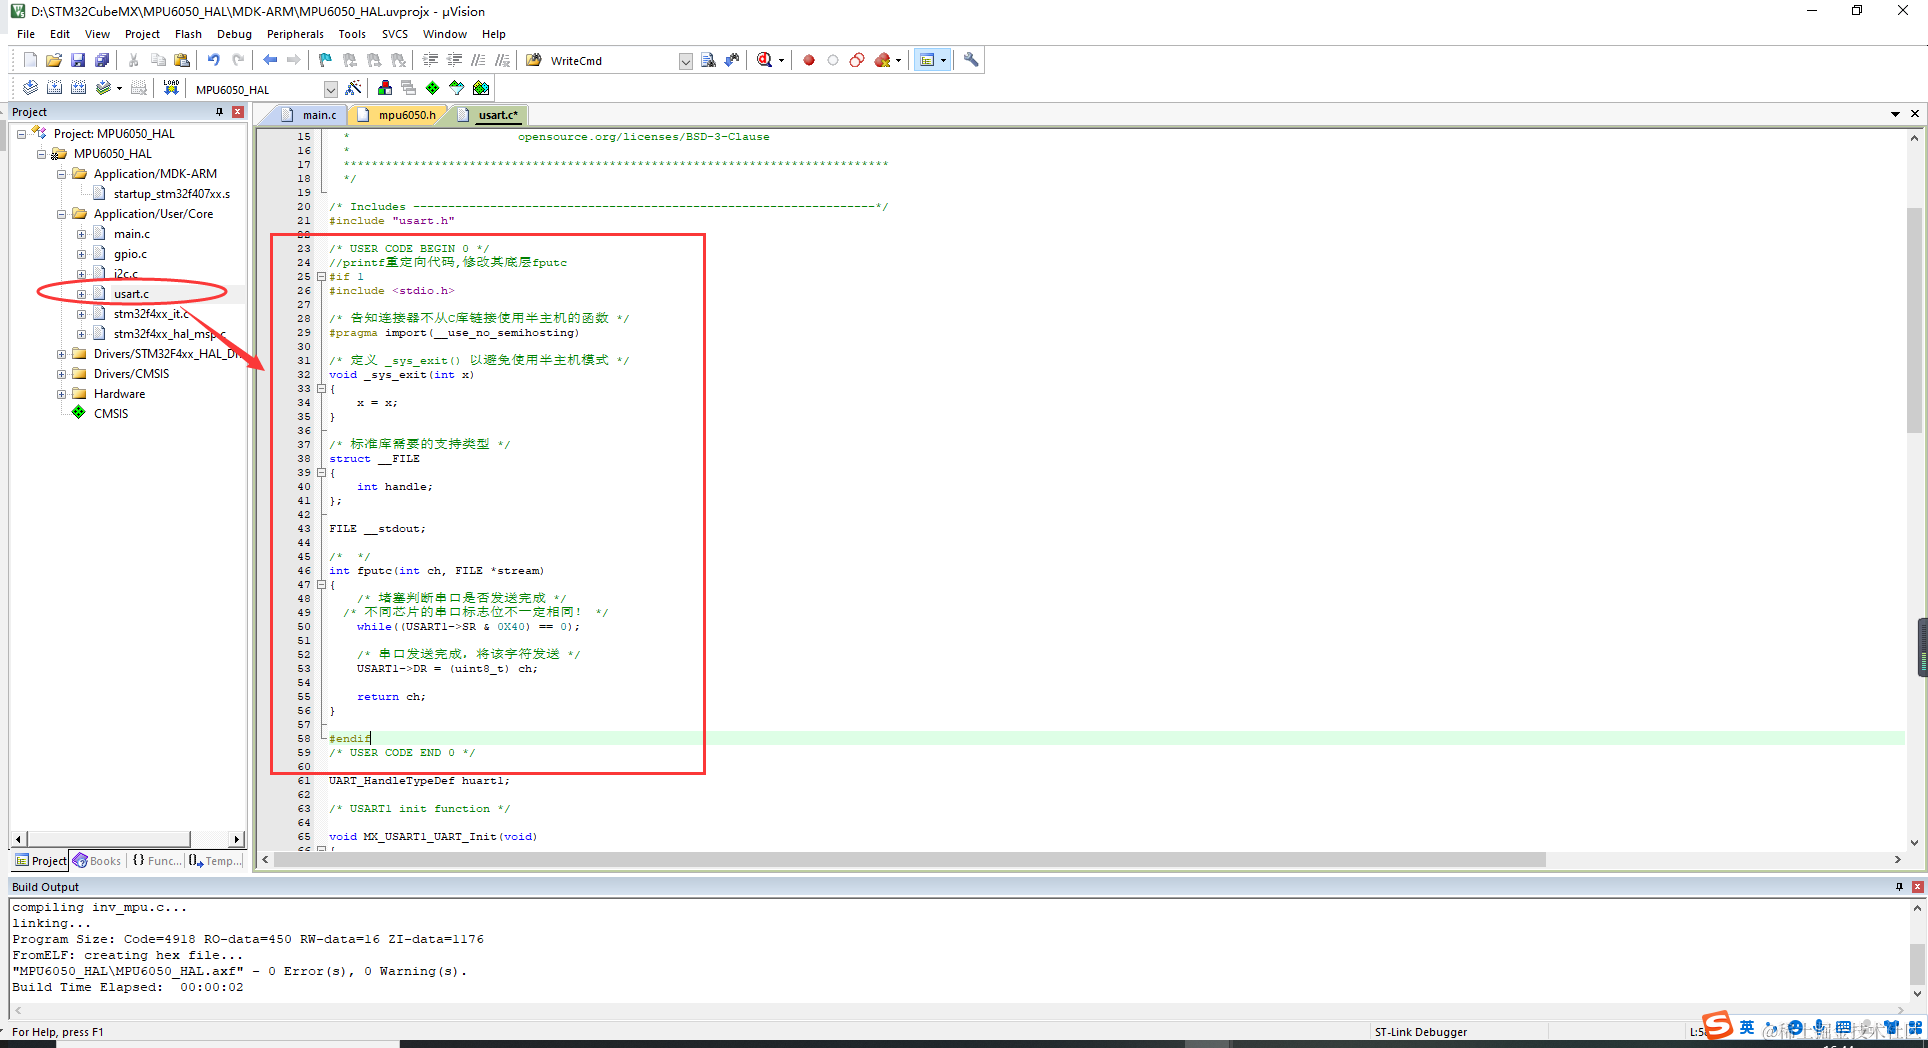The height and width of the screenshot is (1048, 1928).
Task: Switch to the Books panel tab
Action: click(97, 860)
